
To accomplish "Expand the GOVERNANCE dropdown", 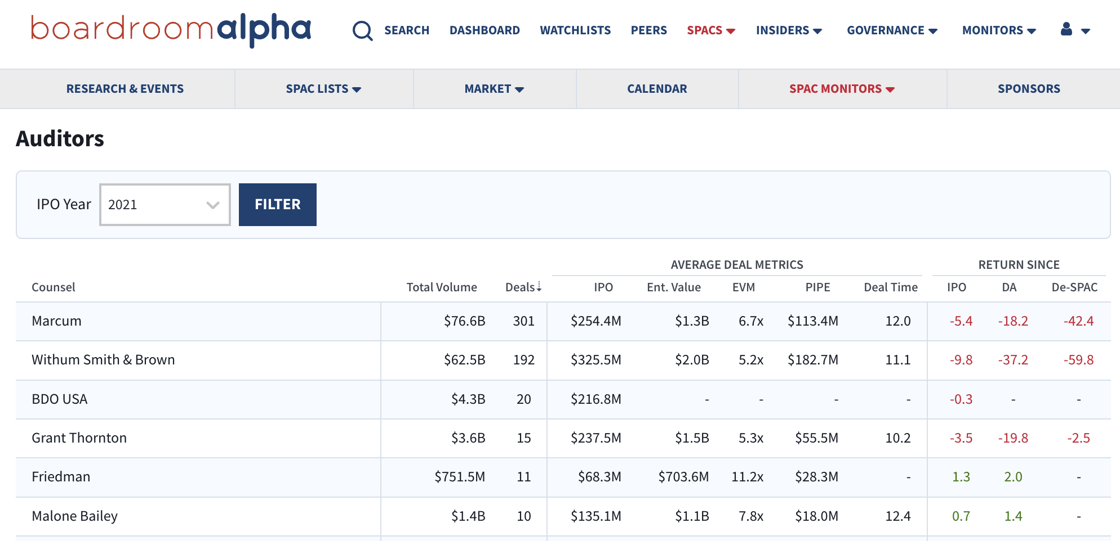I will (892, 31).
